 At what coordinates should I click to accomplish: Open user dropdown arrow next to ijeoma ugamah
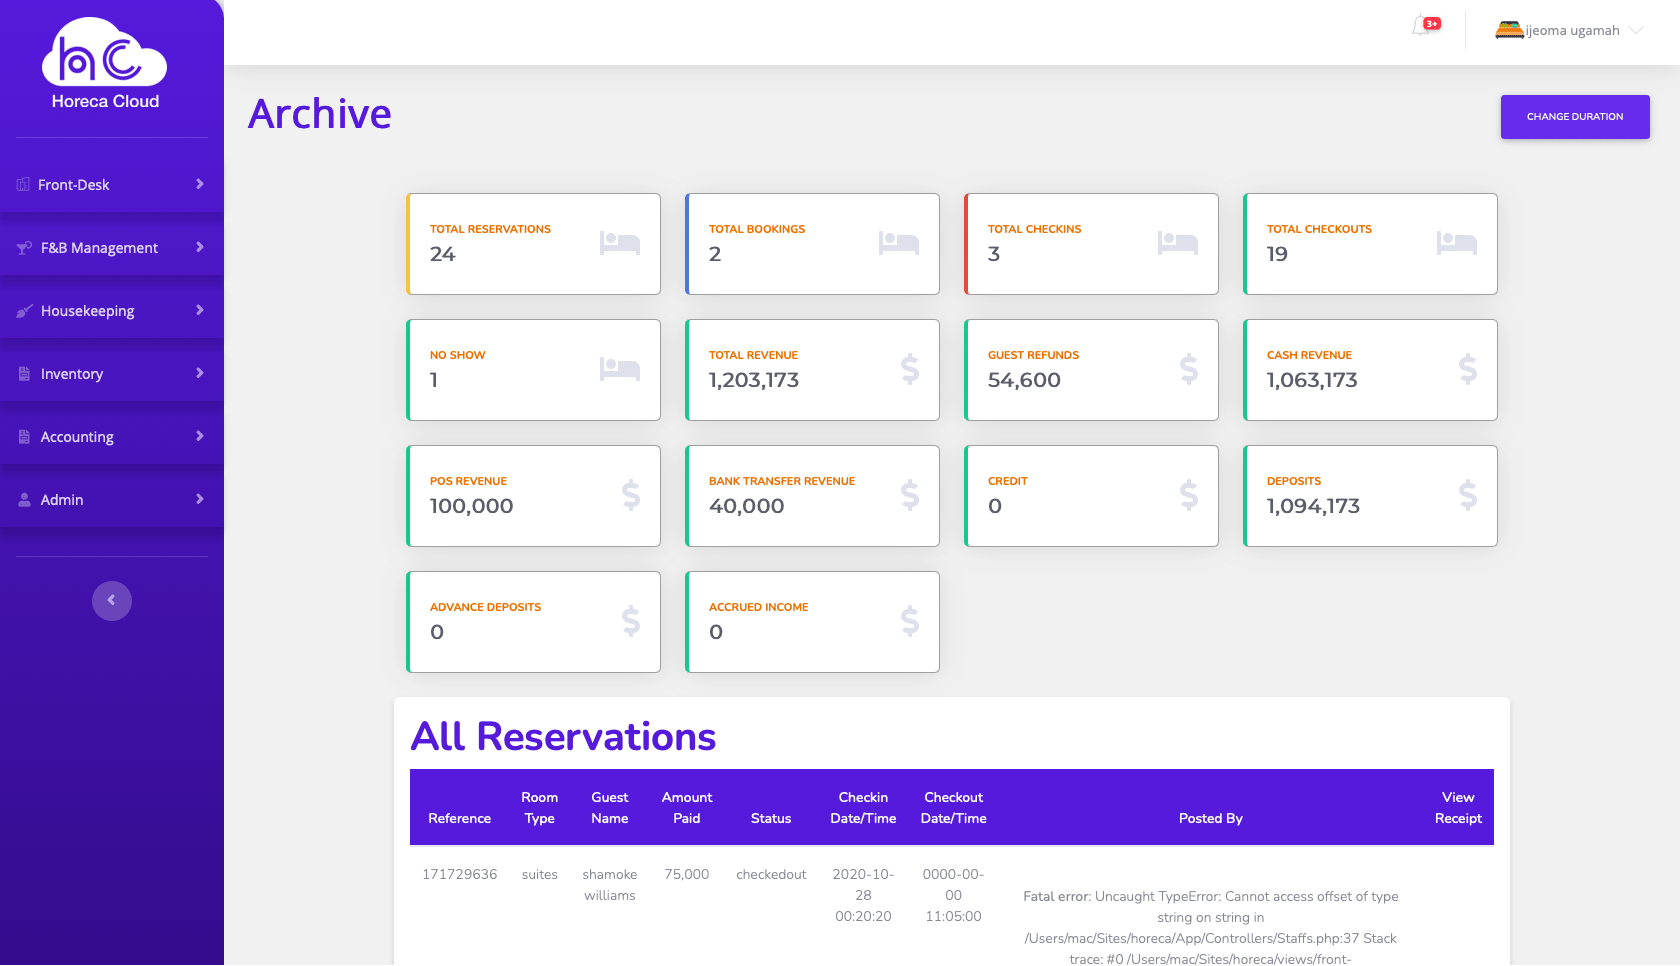tap(1636, 30)
